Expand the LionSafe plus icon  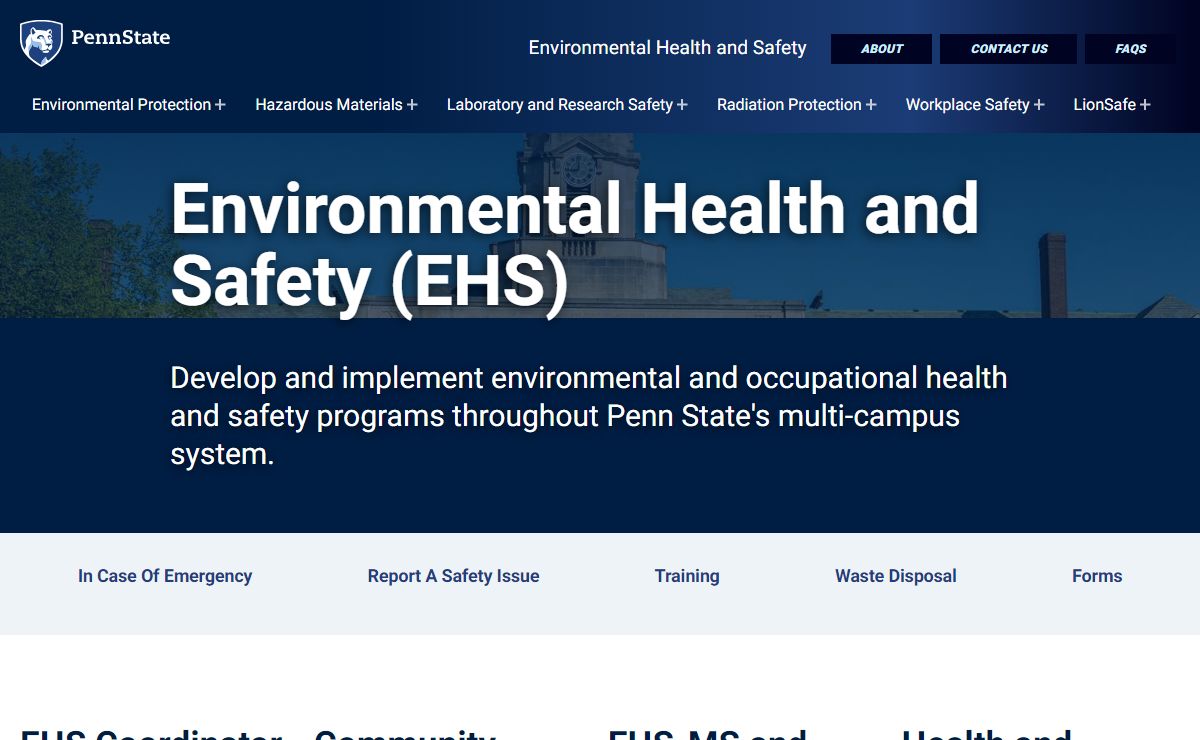(1145, 105)
